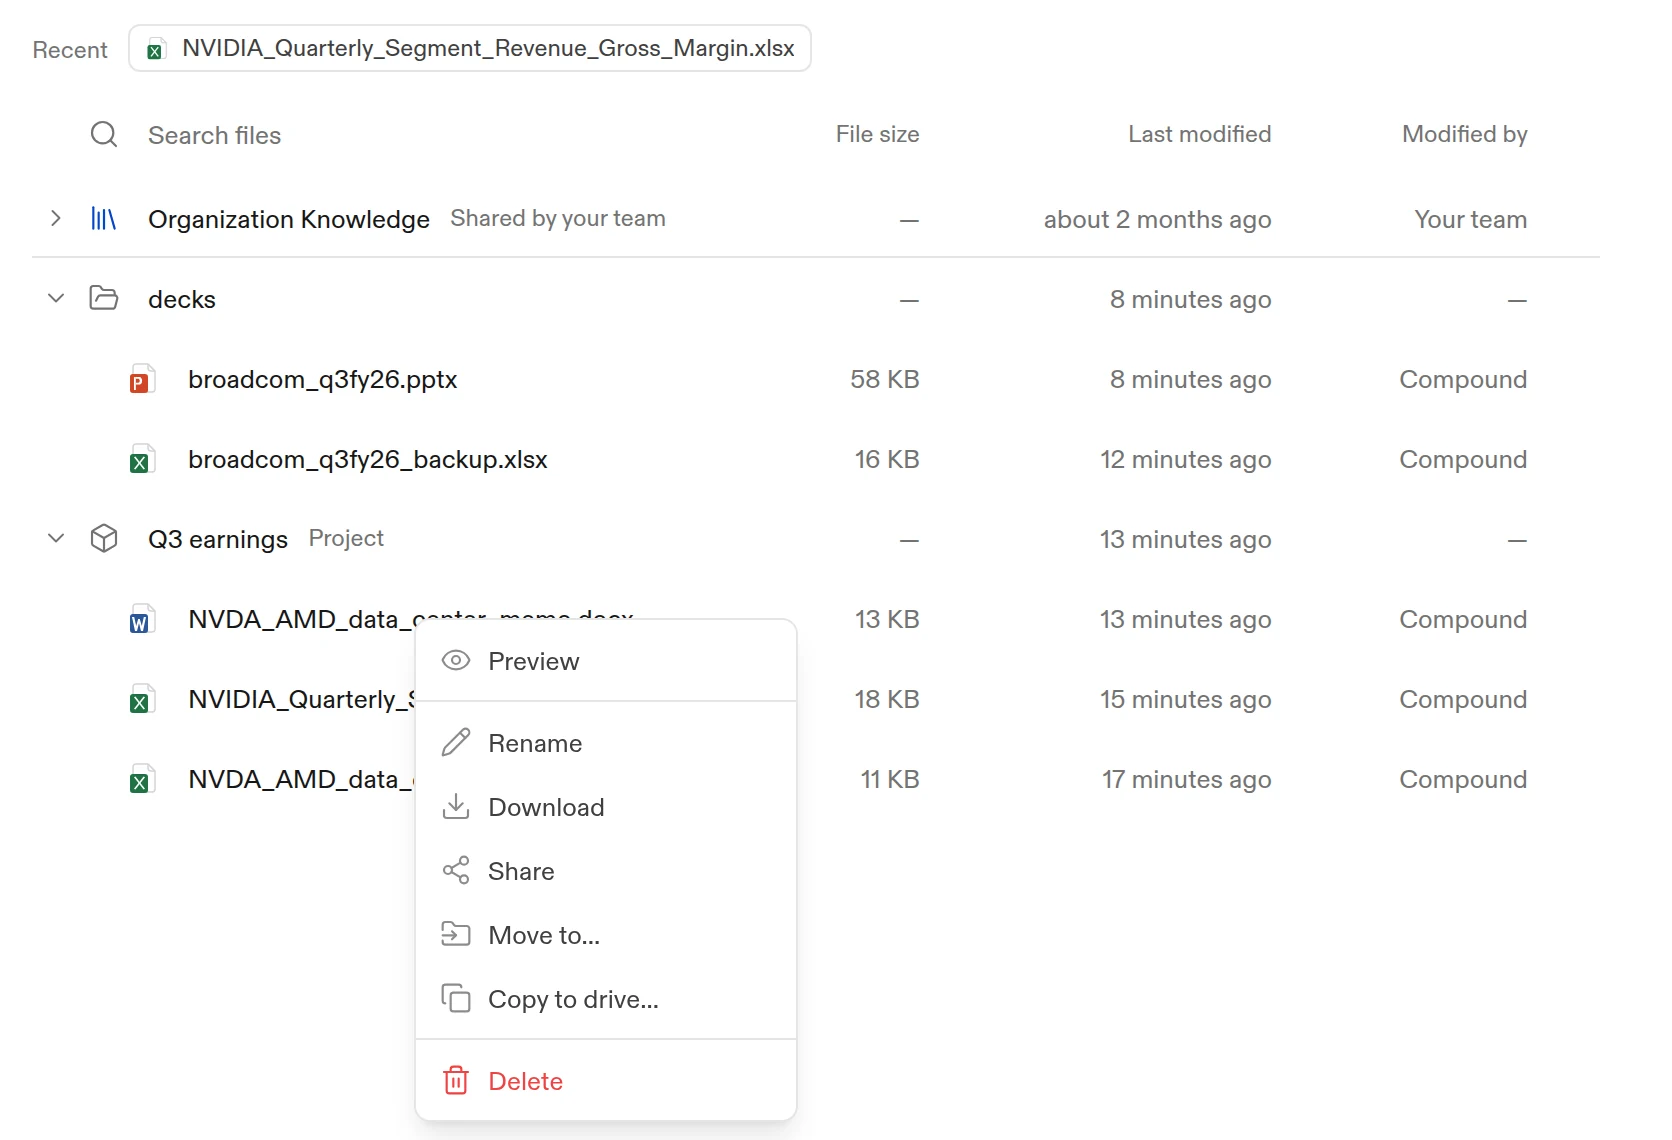Click the copy icon beside Copy to drive
Screen dimensions: 1672x1140
coord(456,998)
